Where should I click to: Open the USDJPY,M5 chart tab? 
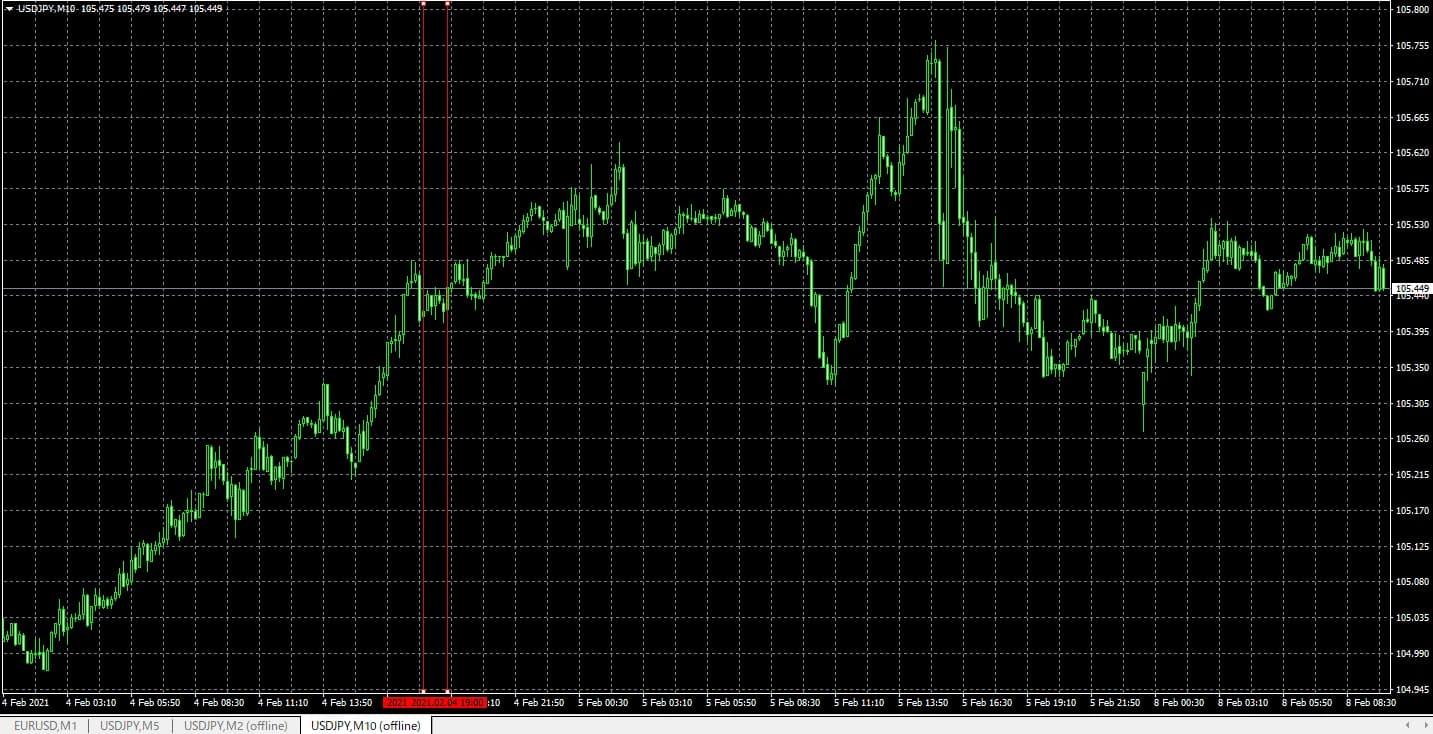[130, 725]
